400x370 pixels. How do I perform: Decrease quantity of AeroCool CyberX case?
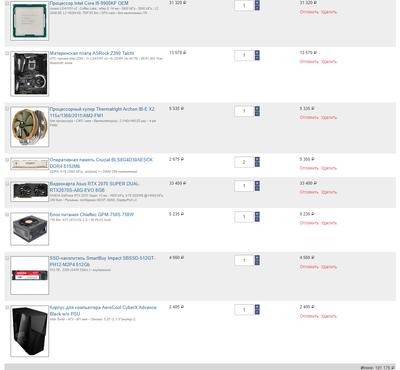tap(257, 312)
